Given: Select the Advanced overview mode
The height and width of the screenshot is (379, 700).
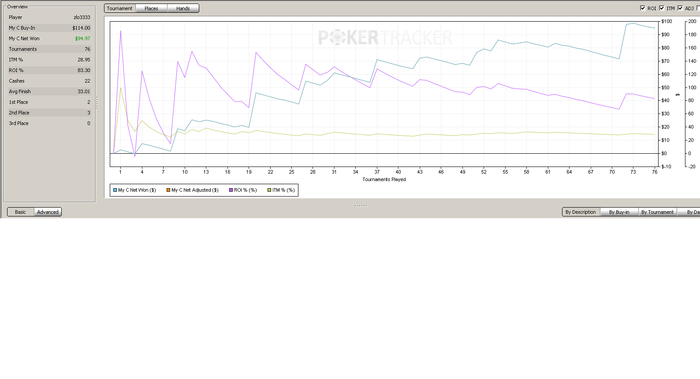Looking at the screenshot, I should [48, 212].
